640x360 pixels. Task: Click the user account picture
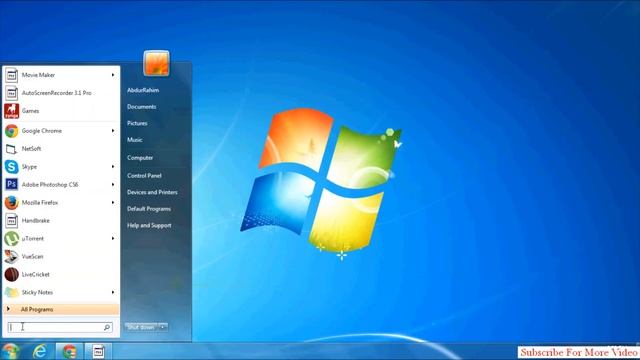tap(156, 63)
